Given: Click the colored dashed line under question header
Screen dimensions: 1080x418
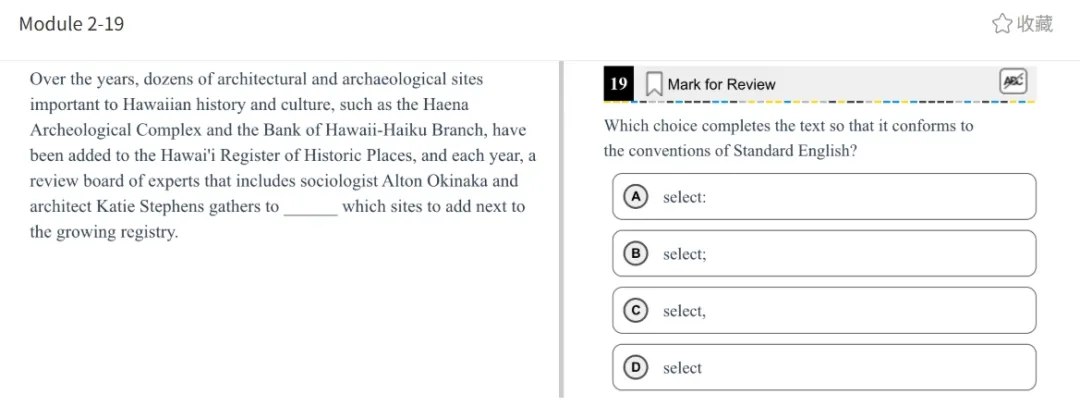Looking at the screenshot, I should point(820,102).
